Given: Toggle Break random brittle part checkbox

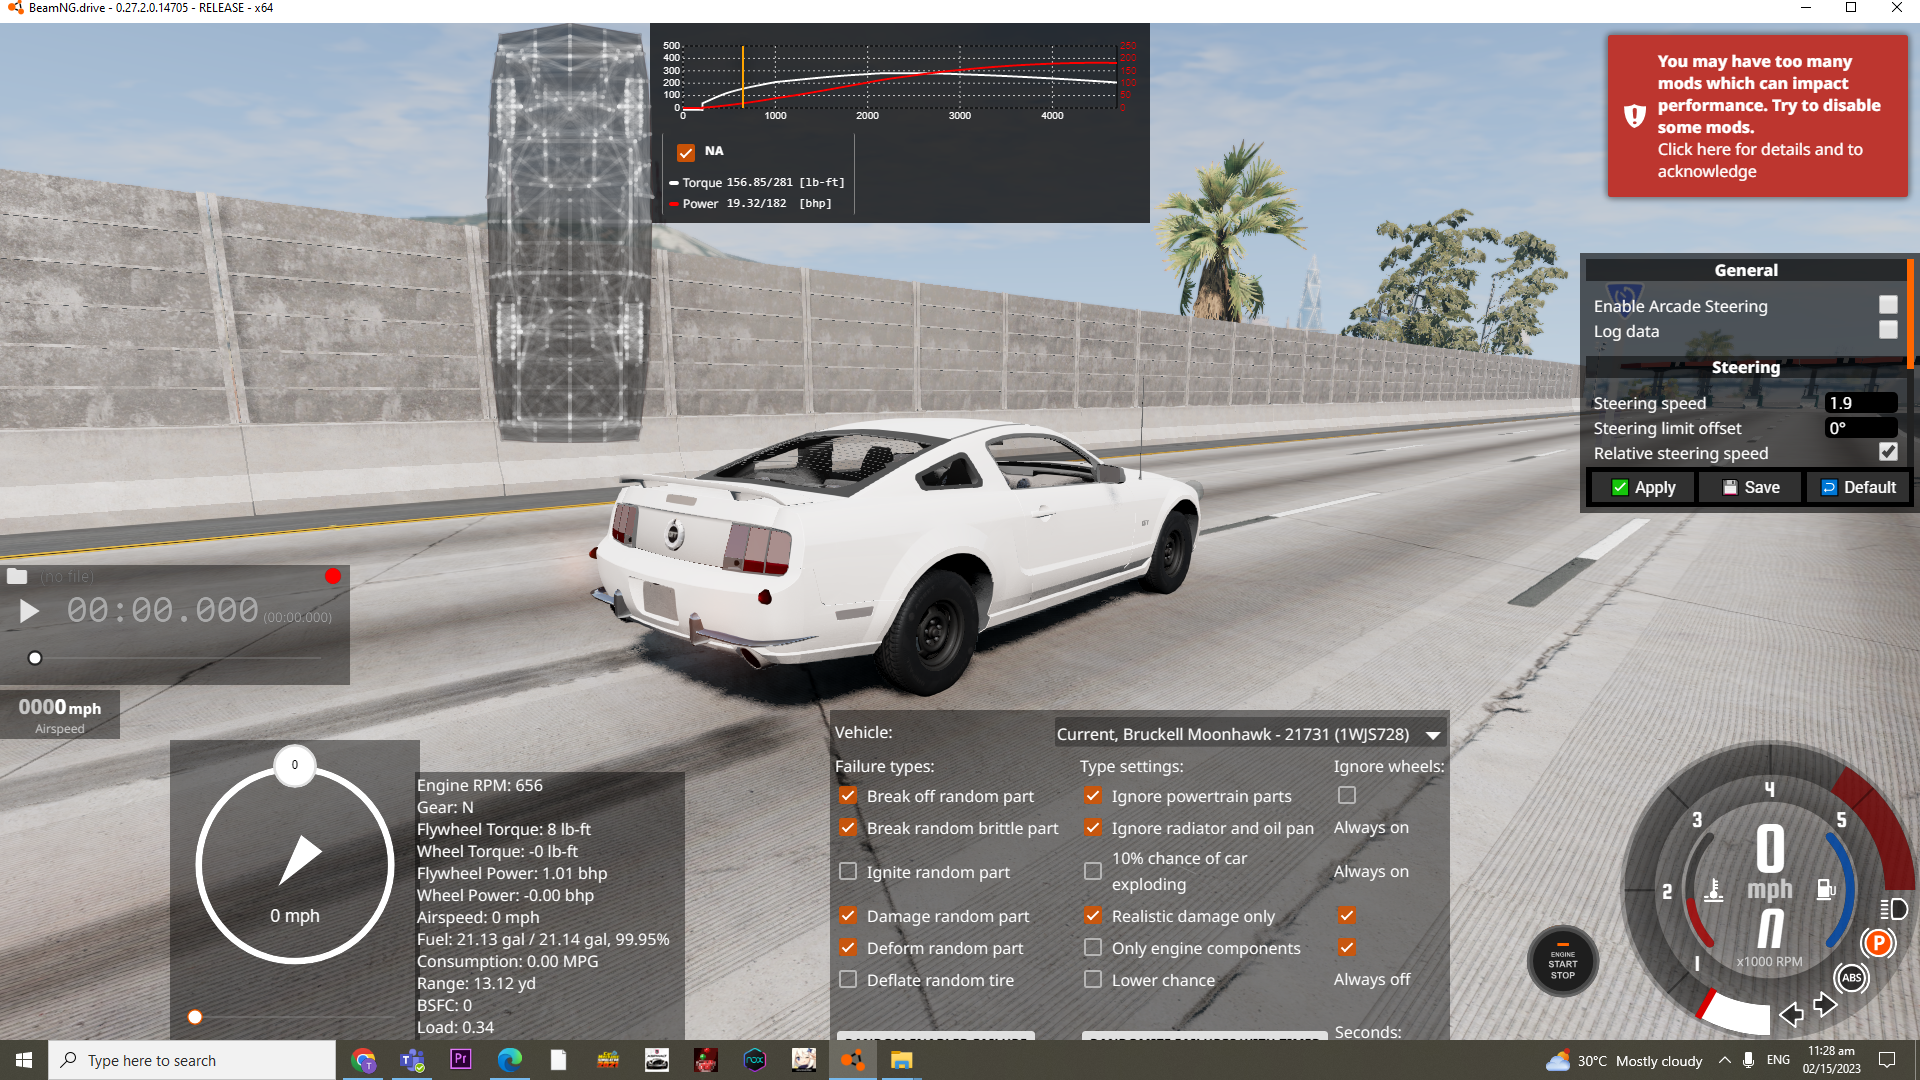Looking at the screenshot, I should click(848, 828).
